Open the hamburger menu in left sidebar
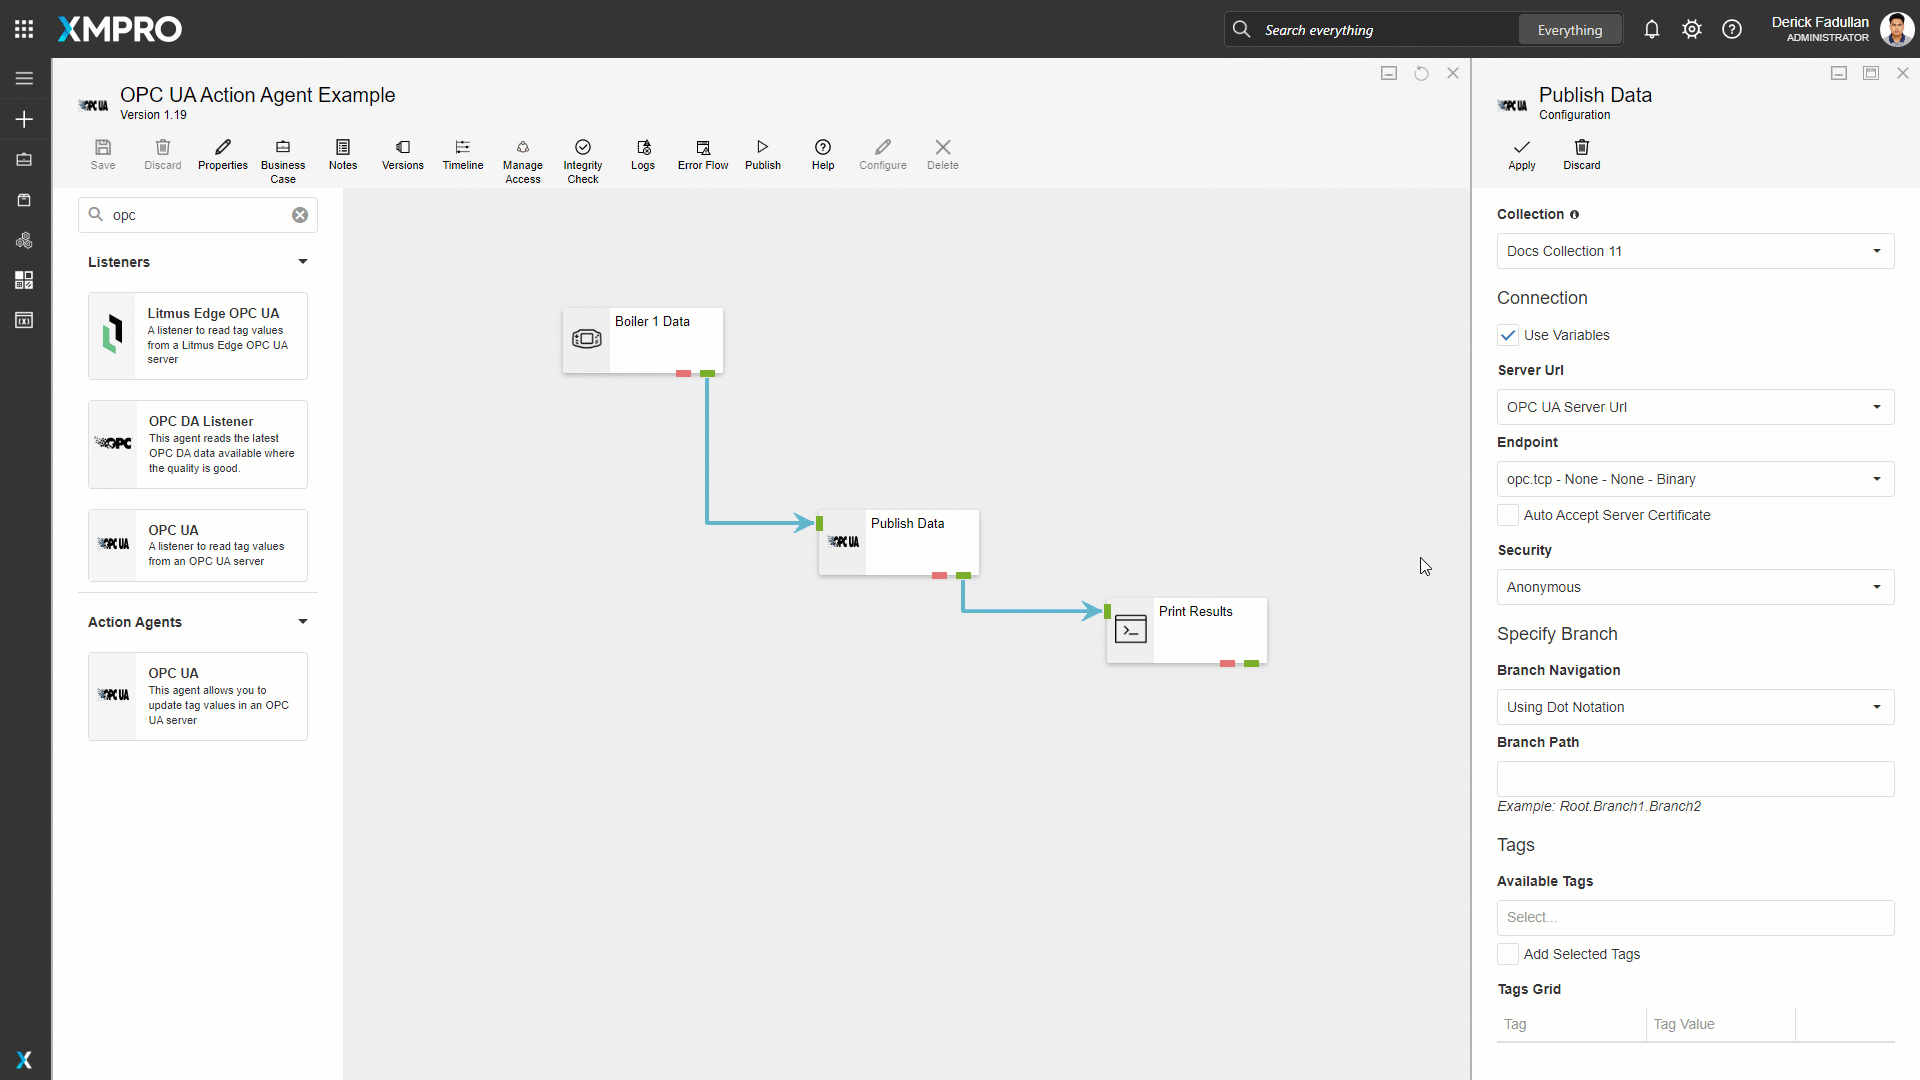 (x=24, y=78)
